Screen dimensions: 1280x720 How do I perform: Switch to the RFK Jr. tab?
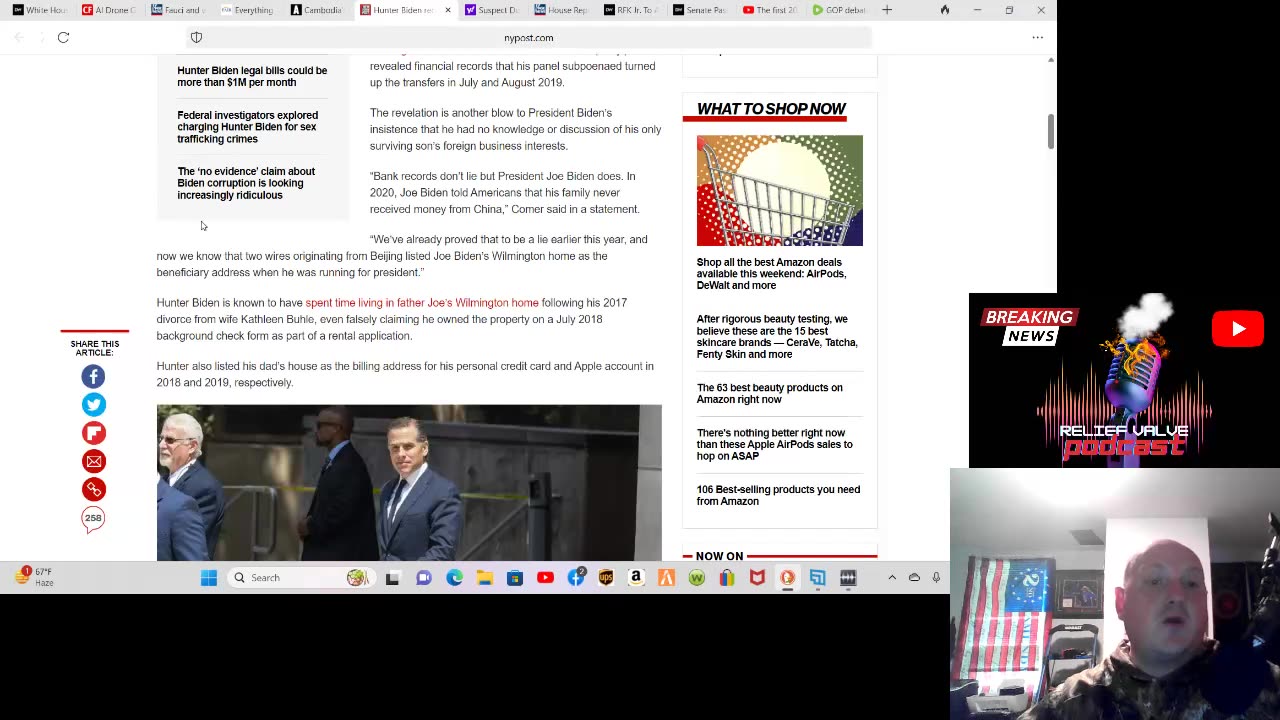point(630,10)
